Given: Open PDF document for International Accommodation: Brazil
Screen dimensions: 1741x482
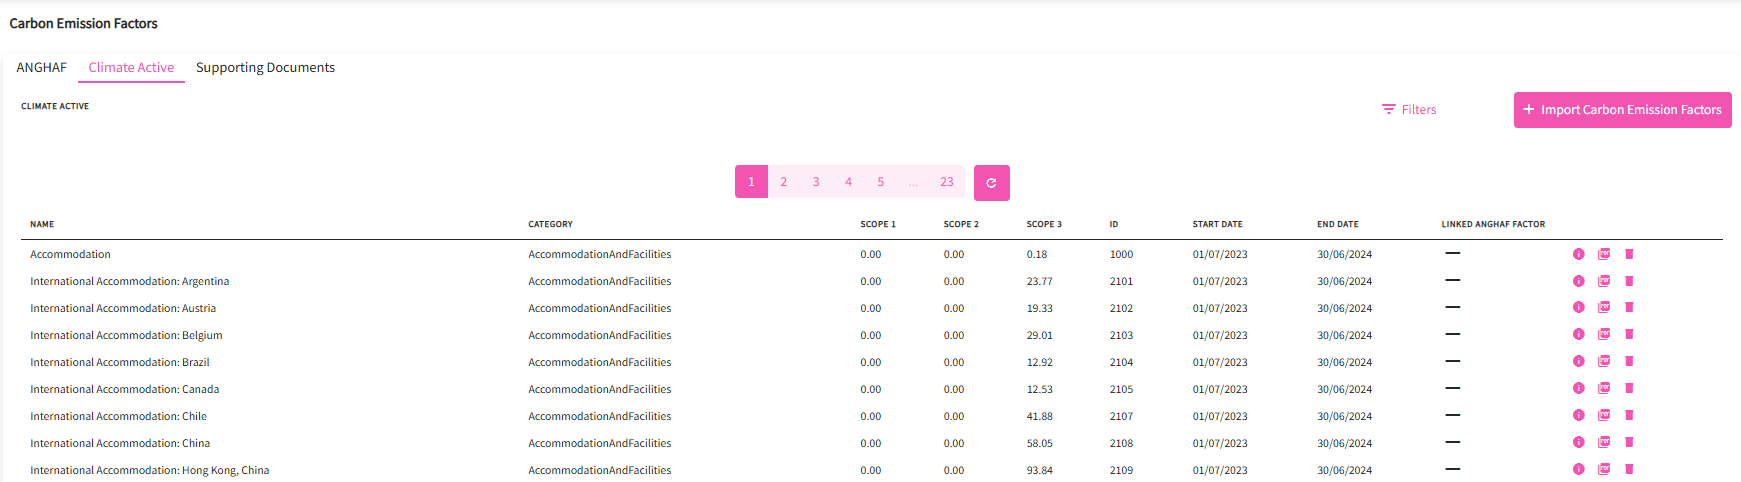Looking at the screenshot, I should pyautogui.click(x=1604, y=362).
